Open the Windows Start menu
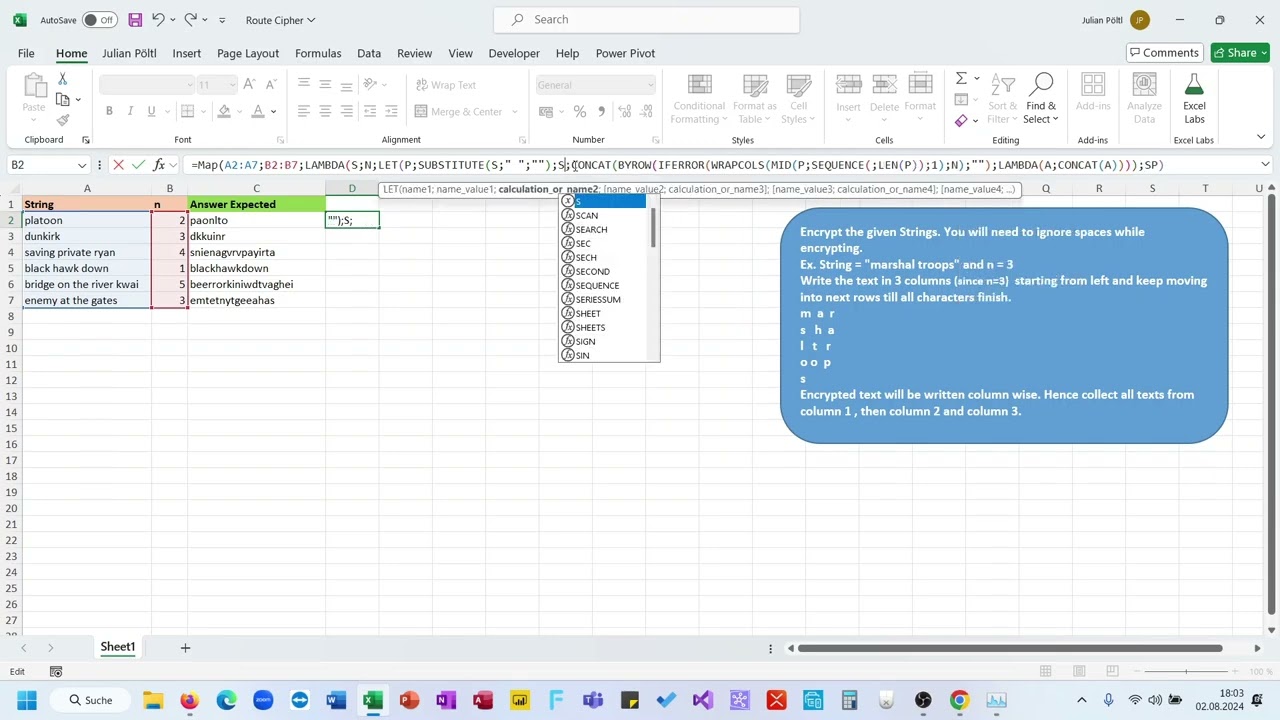The height and width of the screenshot is (720, 1280). pos(26,700)
